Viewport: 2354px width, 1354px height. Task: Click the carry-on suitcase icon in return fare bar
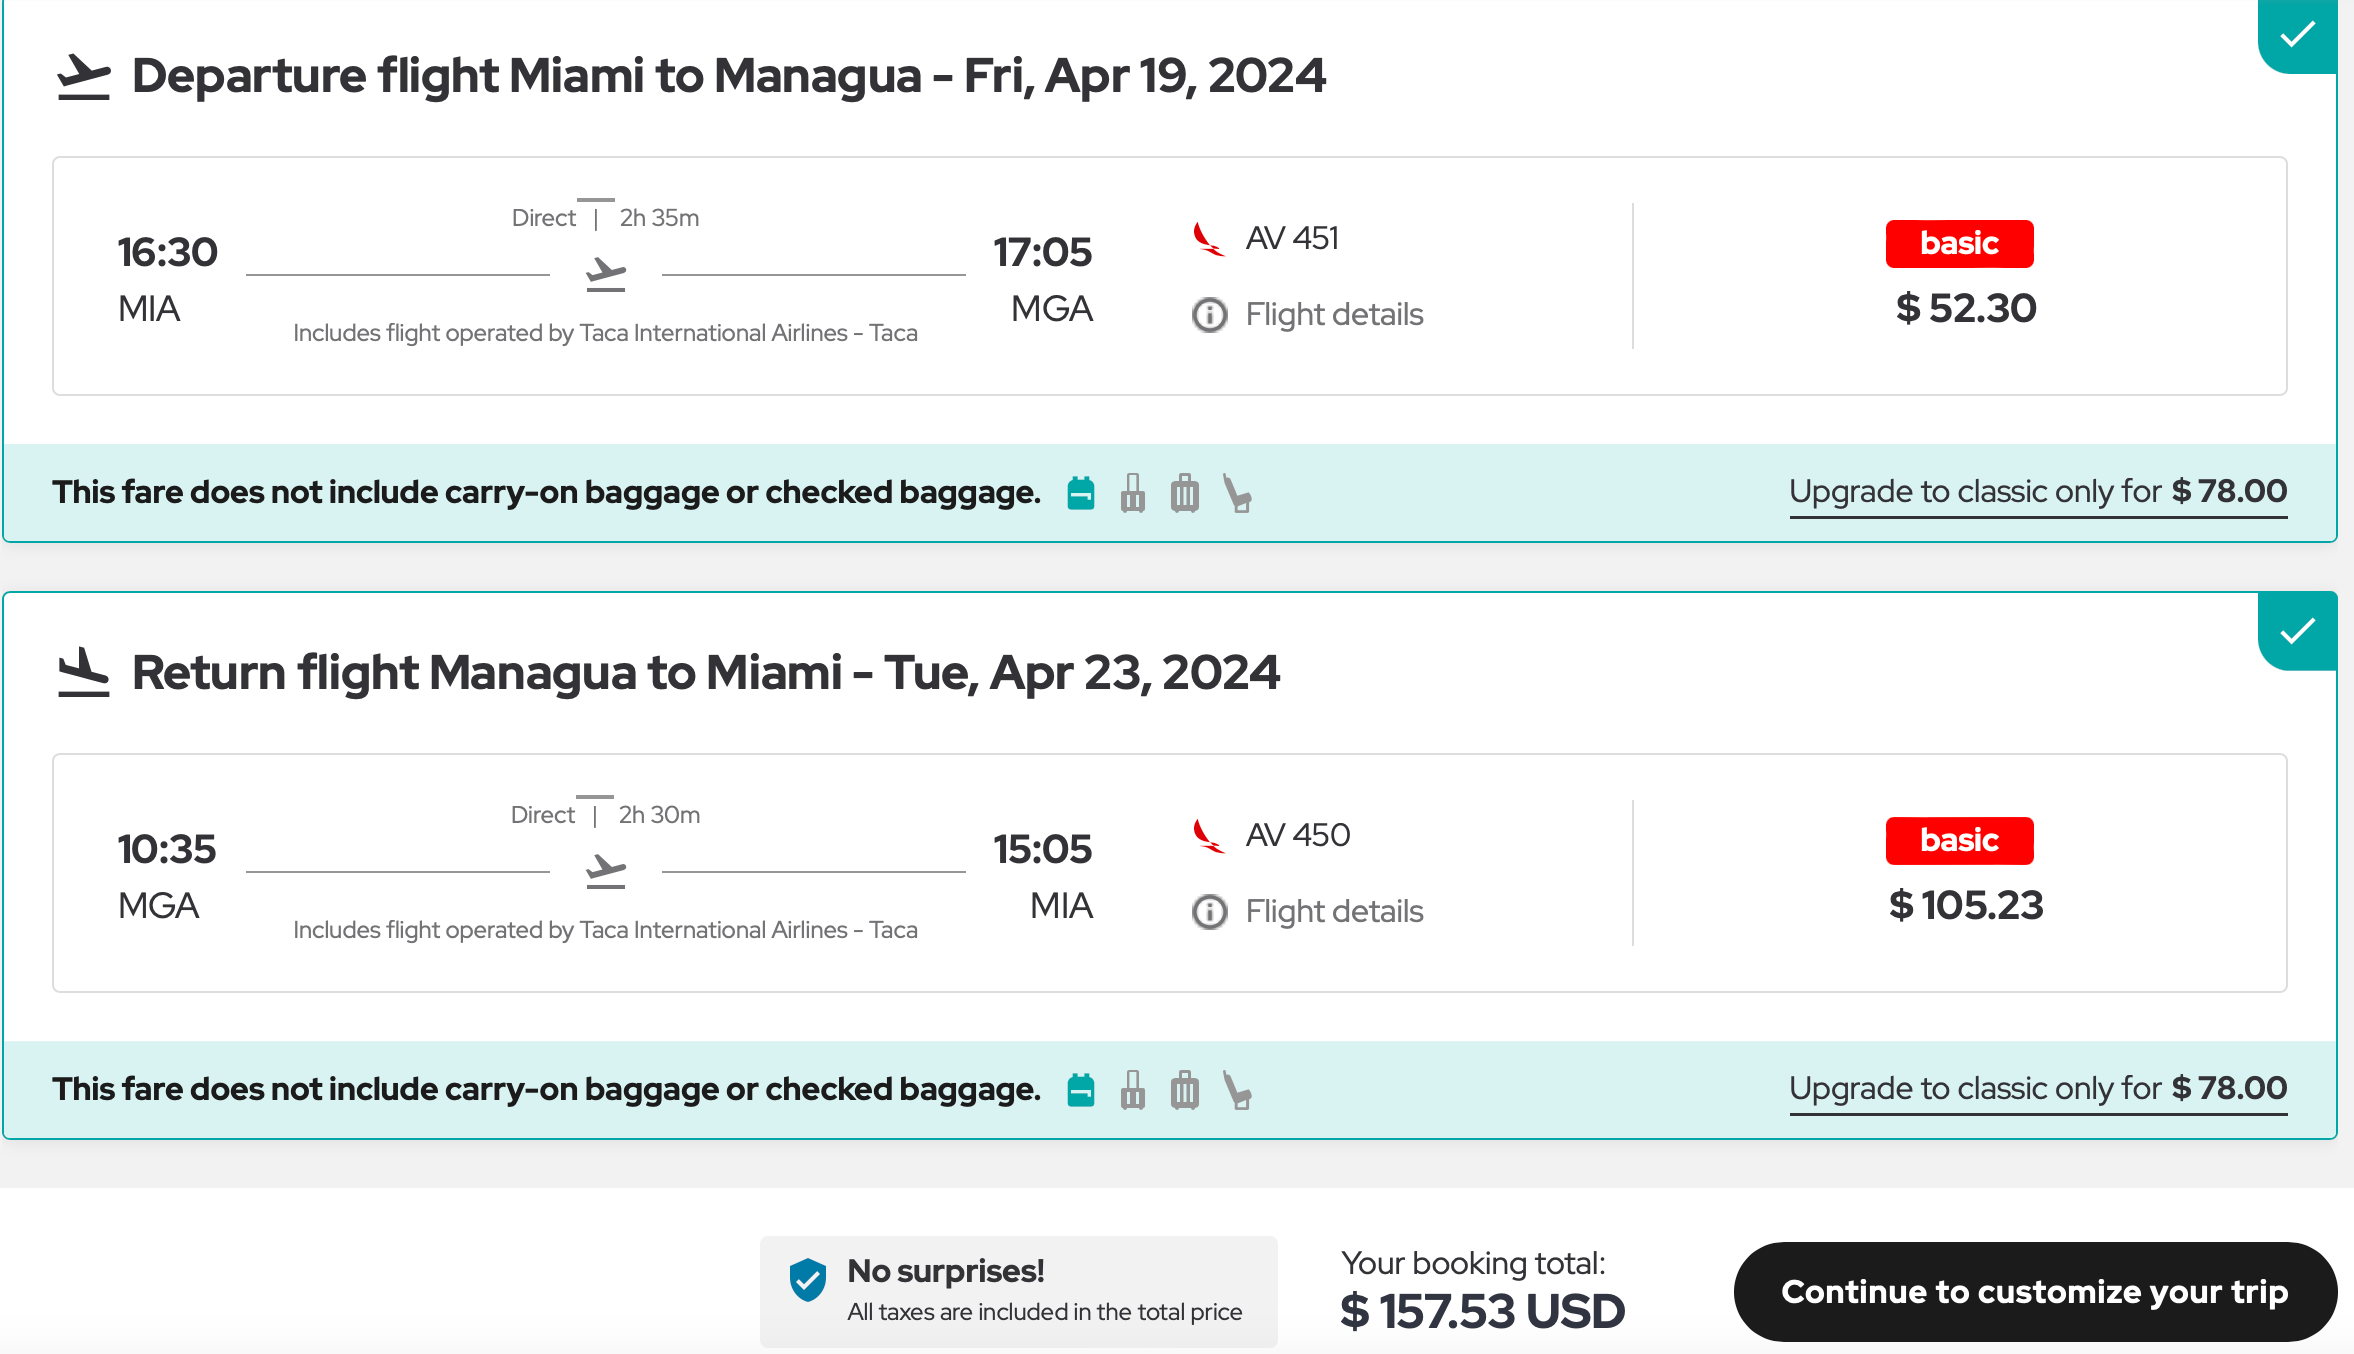click(1132, 1090)
